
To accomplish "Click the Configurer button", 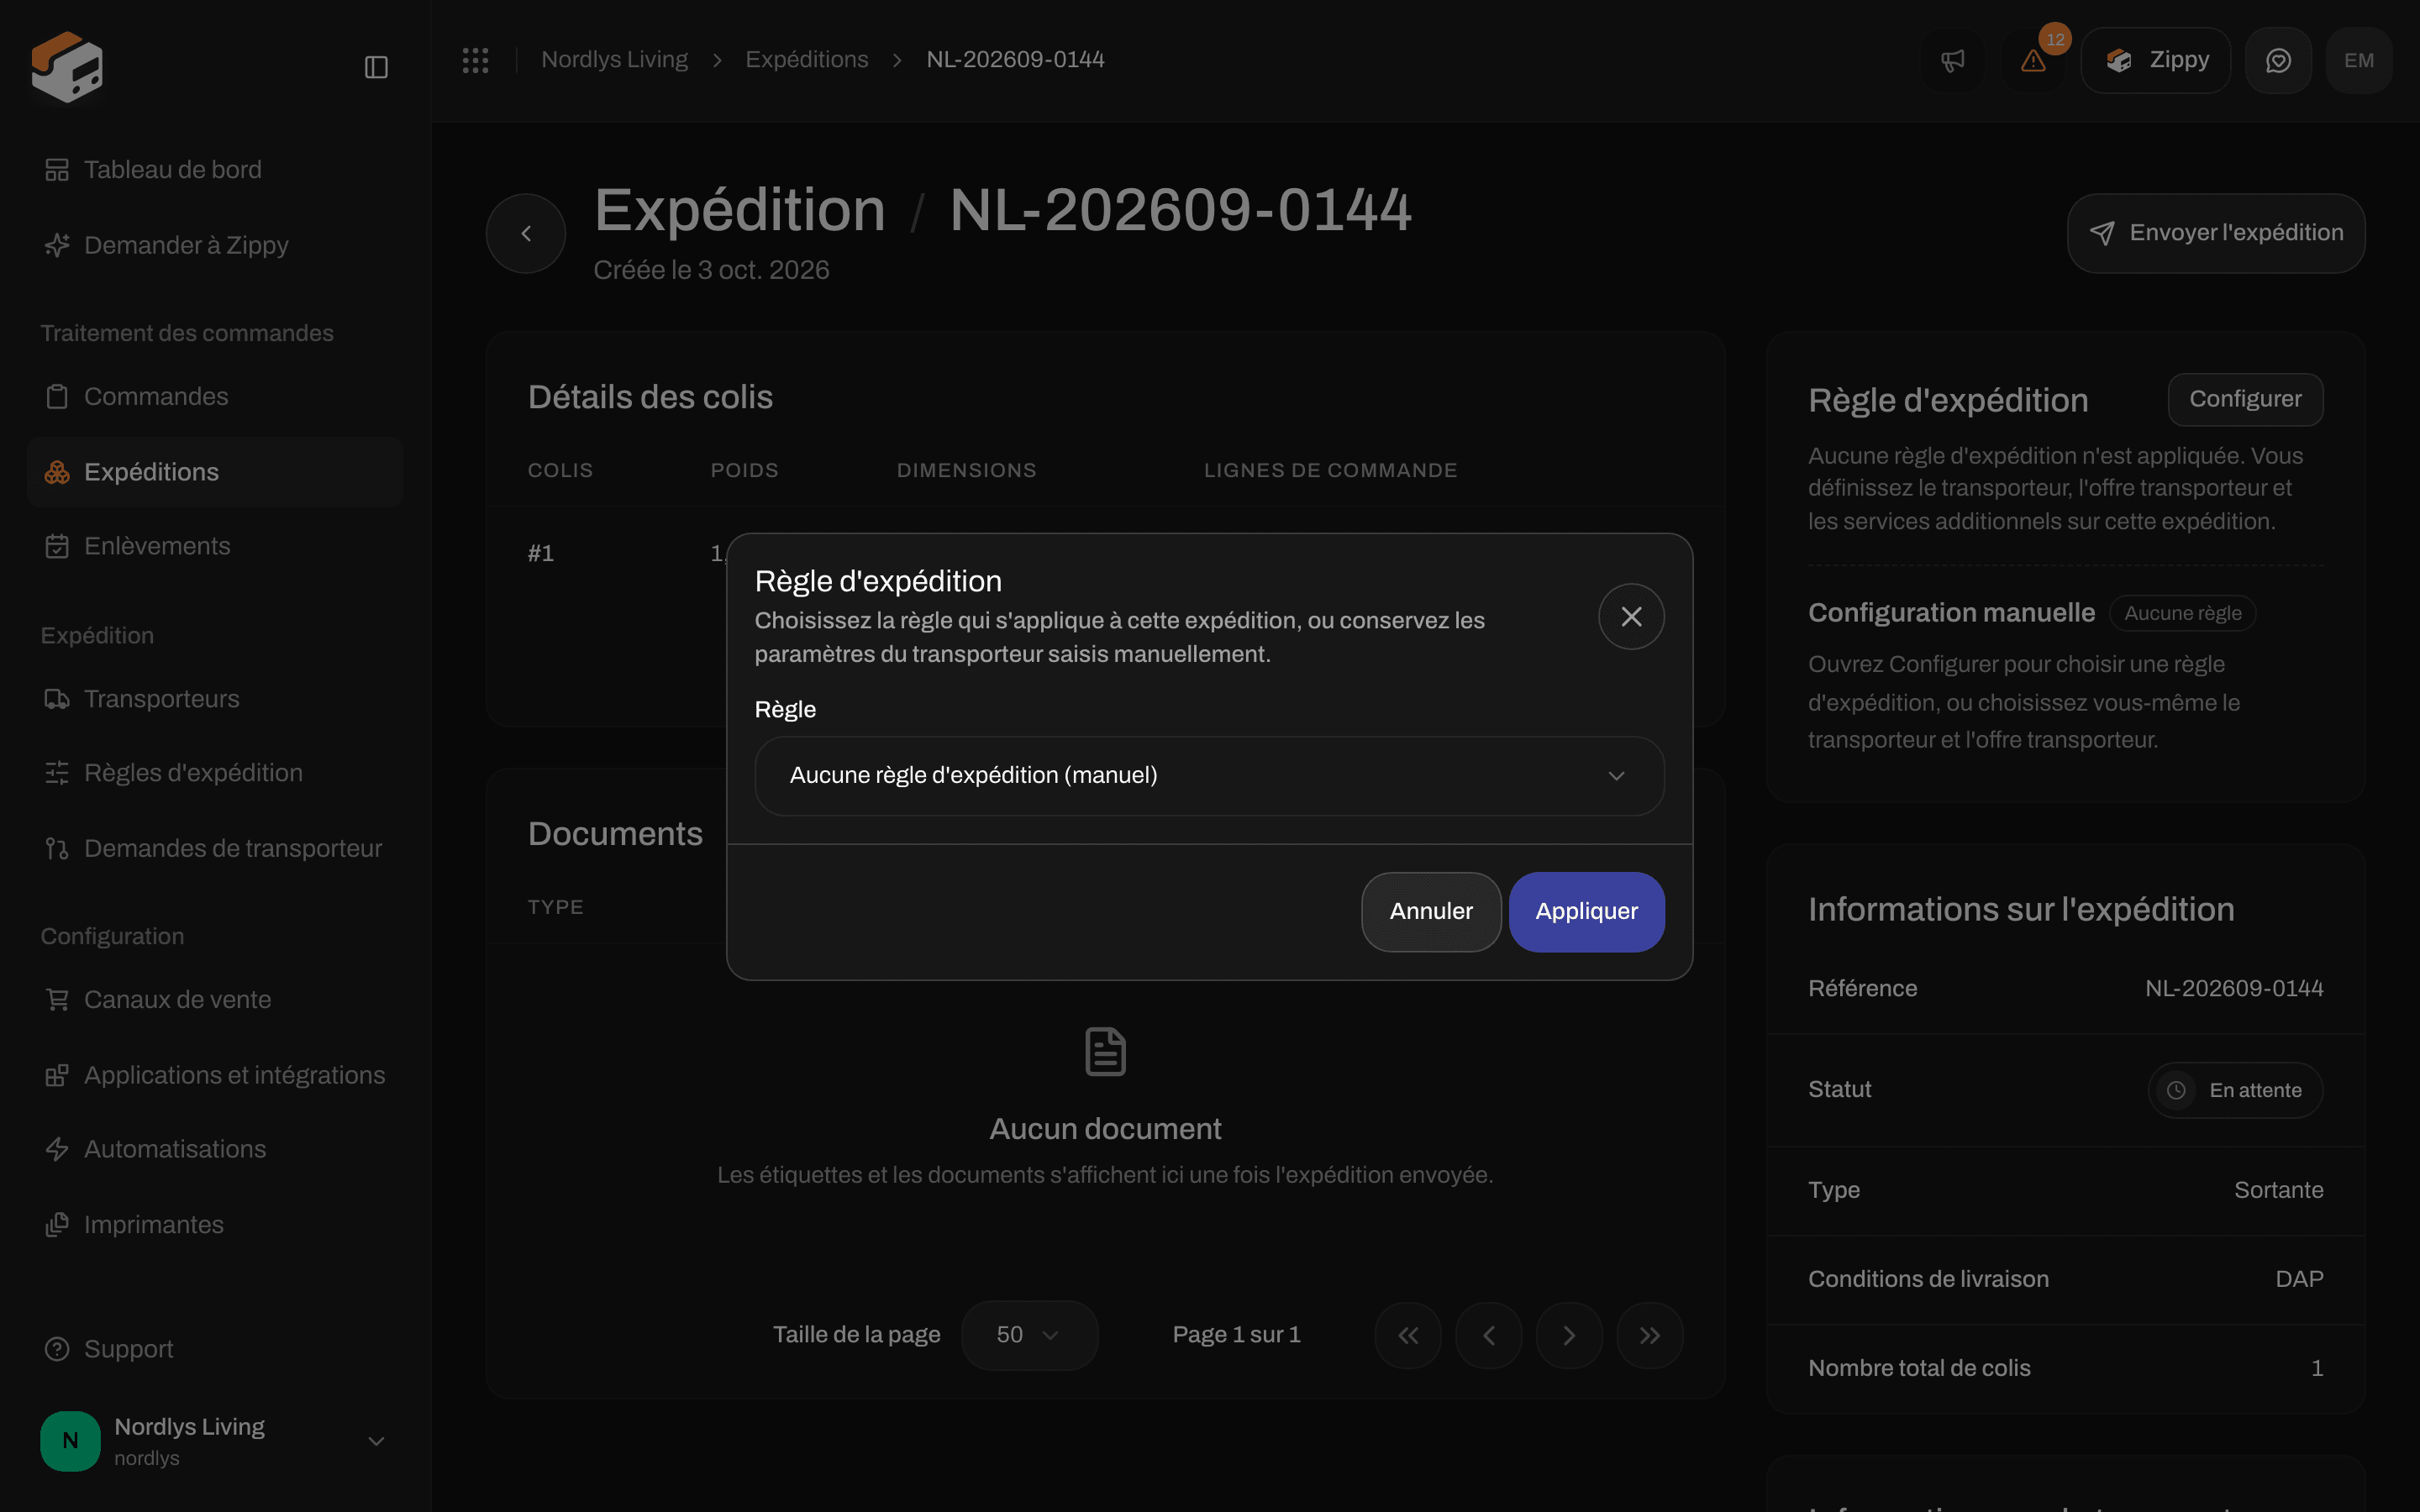I will click(x=2245, y=399).
